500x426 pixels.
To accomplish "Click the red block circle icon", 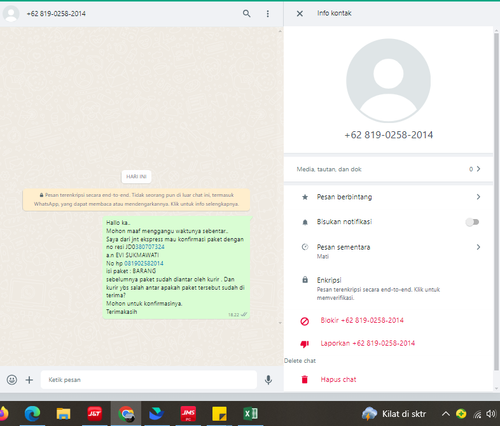I will [x=305, y=321].
